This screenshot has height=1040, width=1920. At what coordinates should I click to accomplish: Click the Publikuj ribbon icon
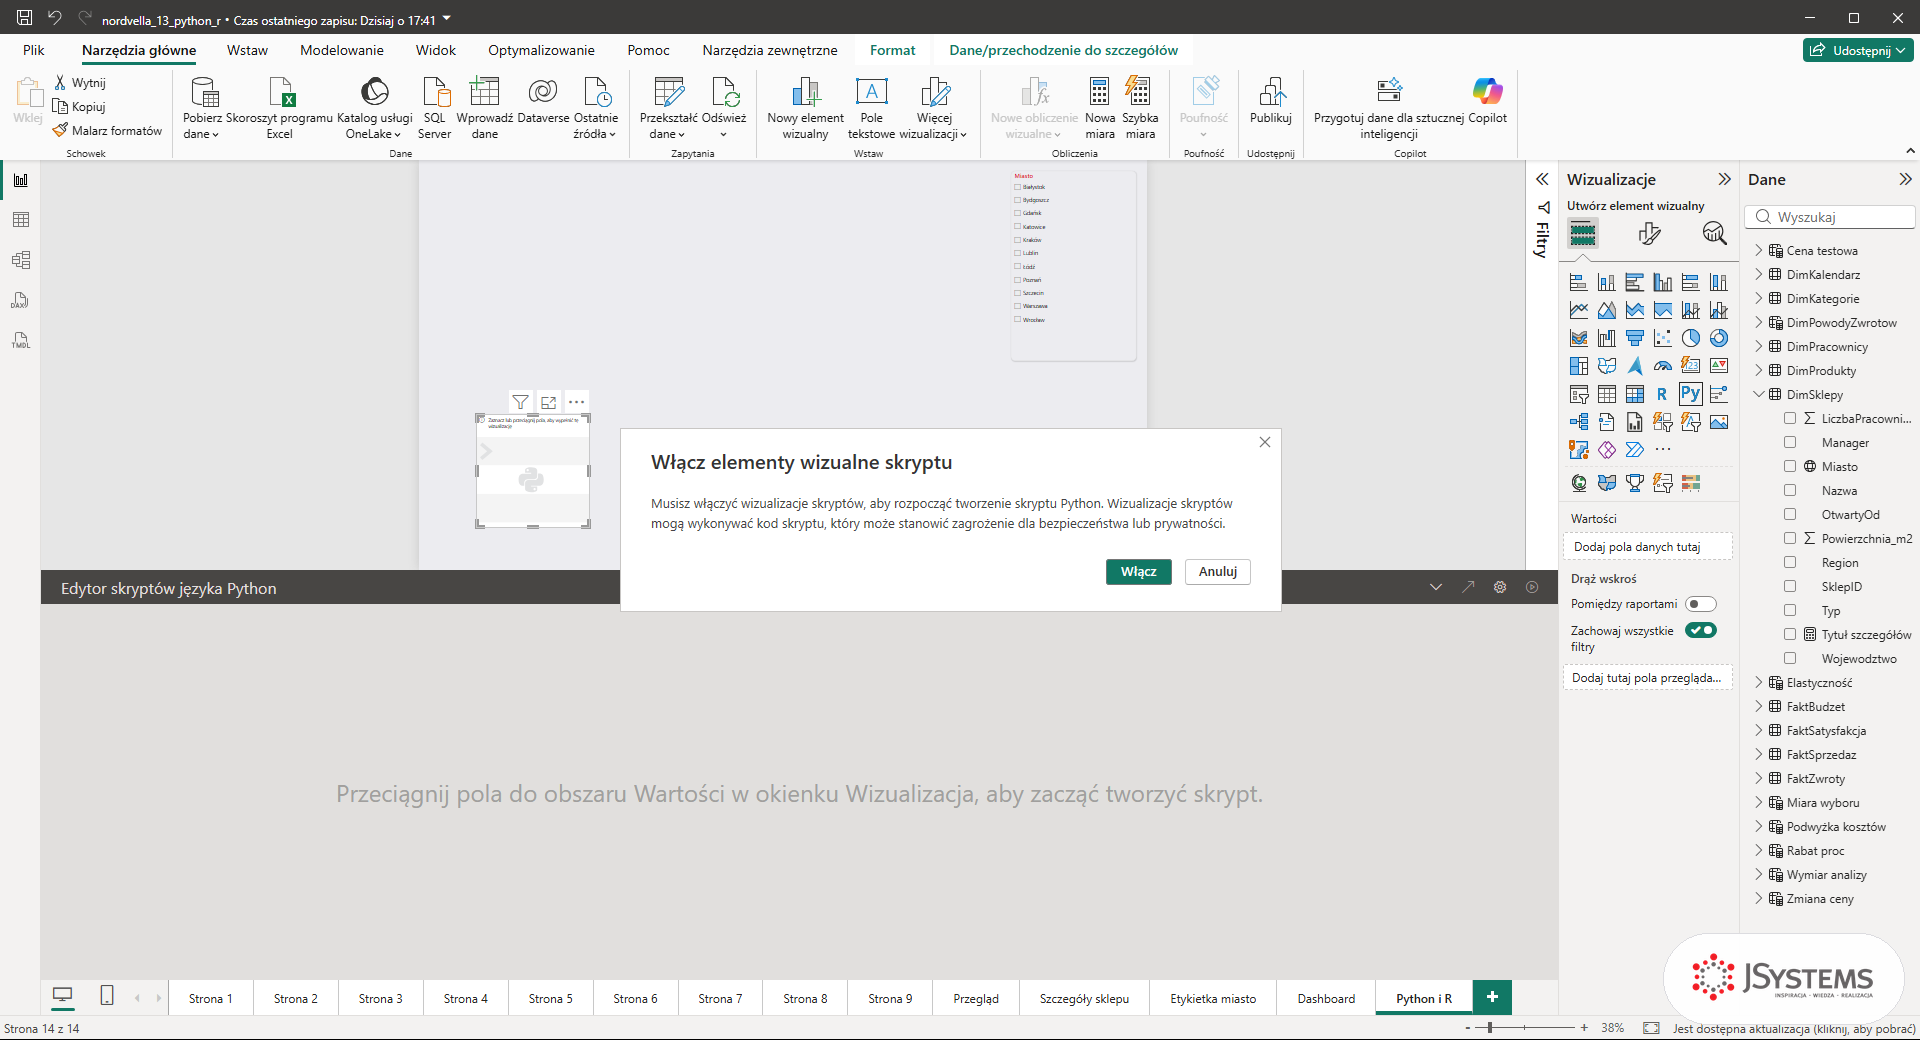tap(1271, 102)
